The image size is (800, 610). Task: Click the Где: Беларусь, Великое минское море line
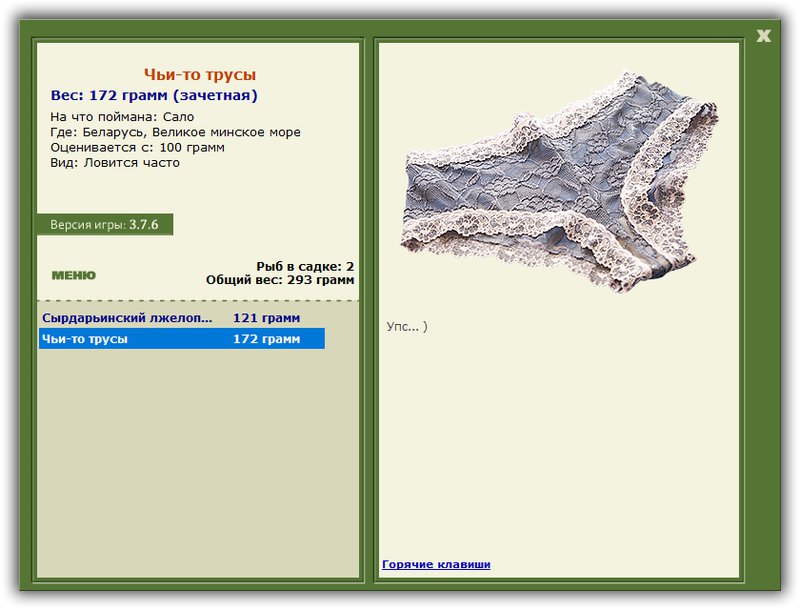tap(176, 132)
